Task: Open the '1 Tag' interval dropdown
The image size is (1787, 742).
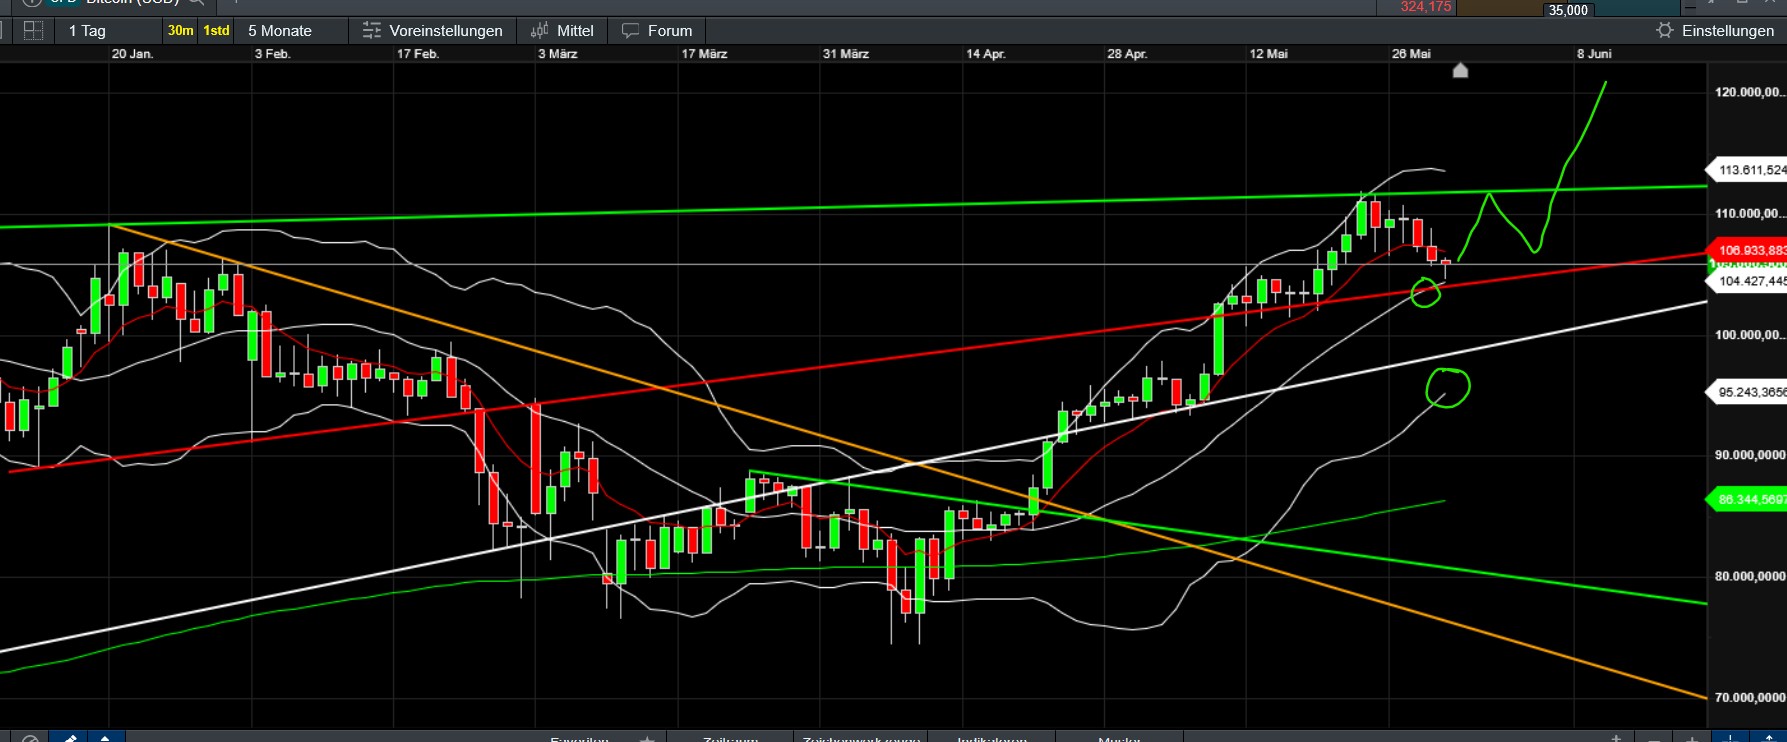Action: 87,31
